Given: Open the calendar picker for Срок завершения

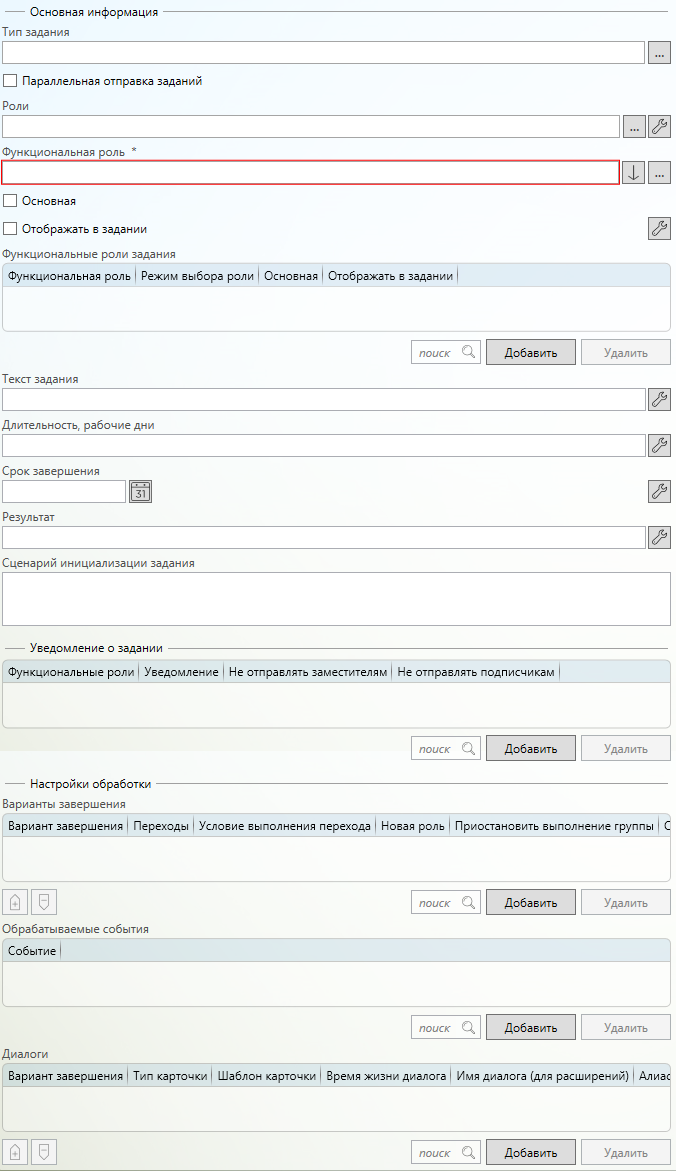Looking at the screenshot, I should point(141,491).
